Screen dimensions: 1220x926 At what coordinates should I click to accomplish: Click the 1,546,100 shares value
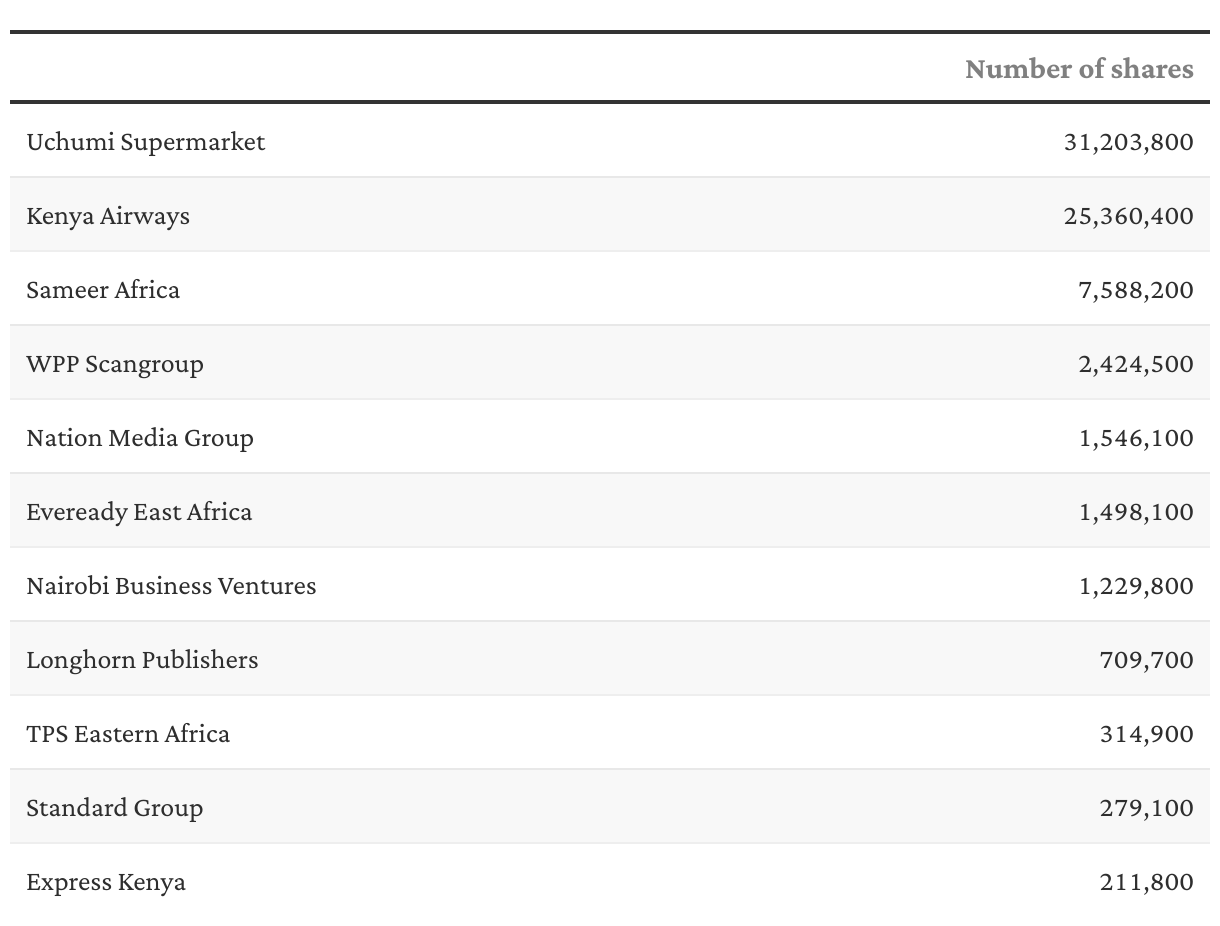[1135, 437]
